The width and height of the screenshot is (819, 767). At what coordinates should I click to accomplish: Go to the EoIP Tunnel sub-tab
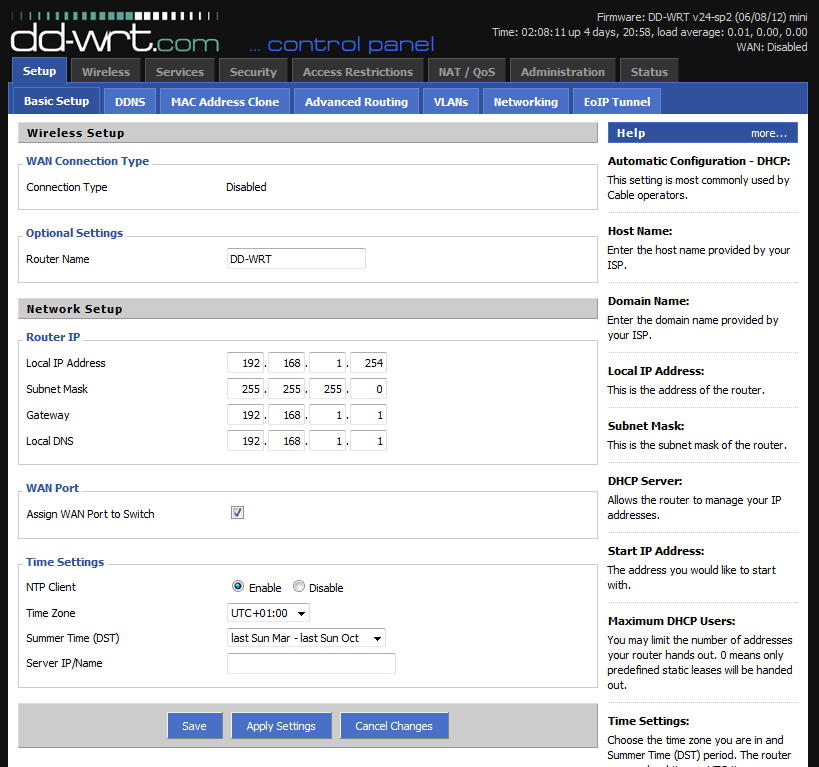(x=617, y=102)
